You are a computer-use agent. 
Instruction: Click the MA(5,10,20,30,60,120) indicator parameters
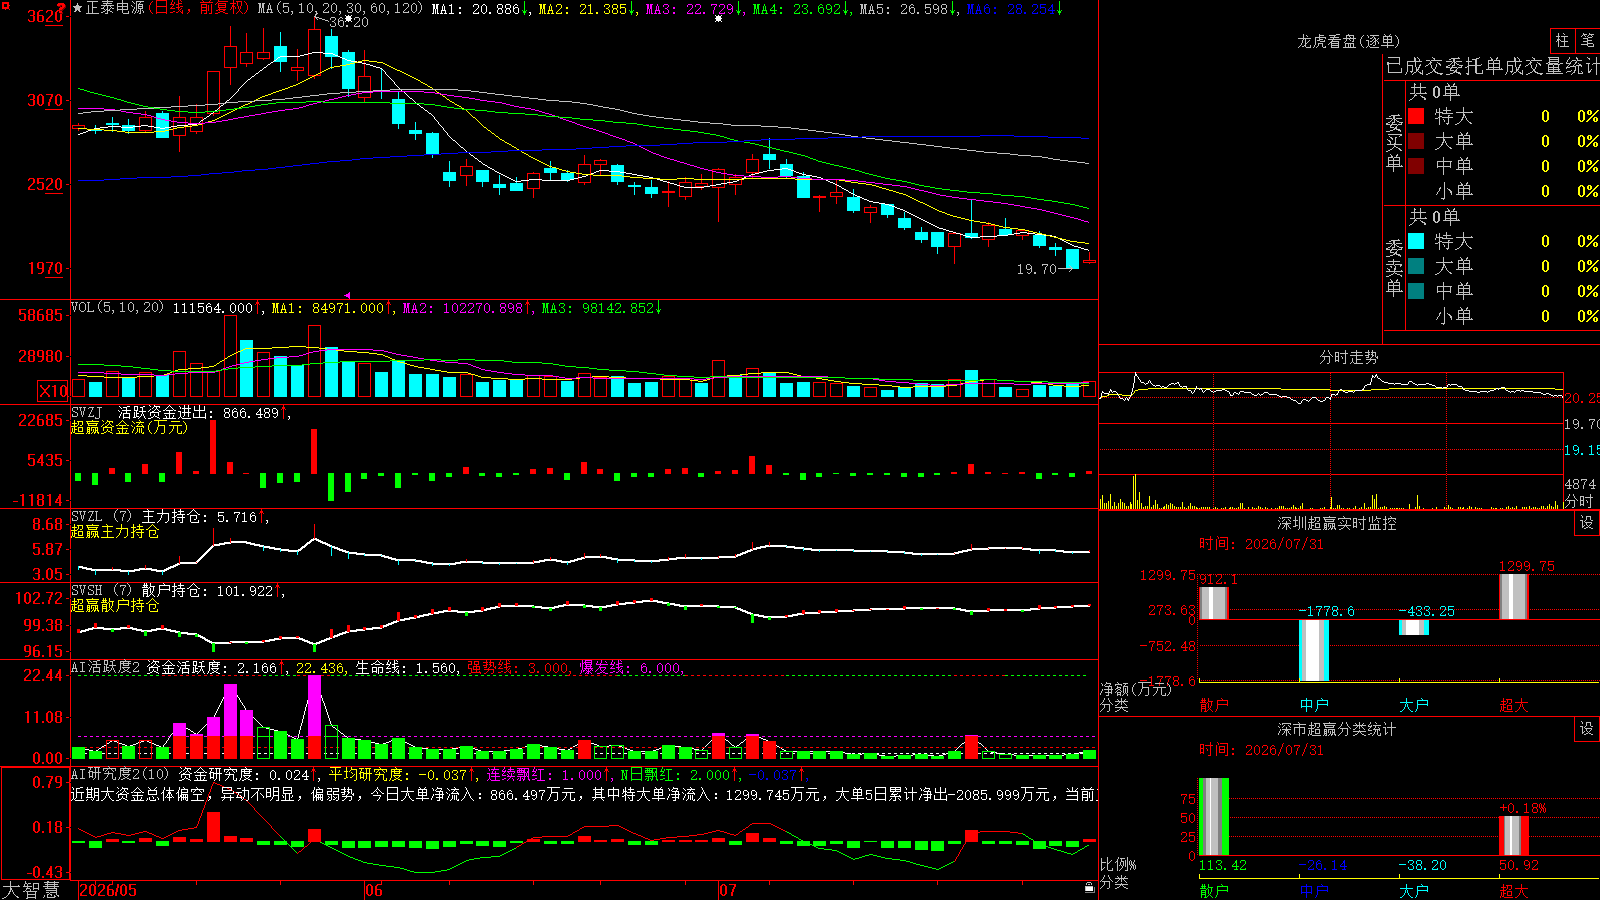pos(340,8)
